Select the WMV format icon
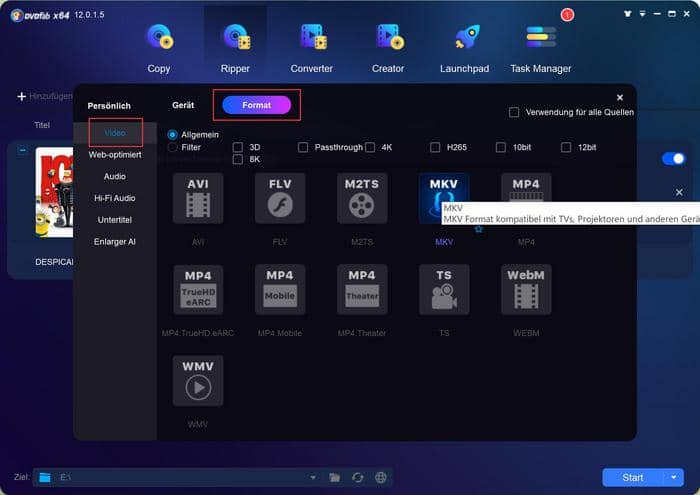Viewport: 700px width, 495px height. [x=198, y=381]
